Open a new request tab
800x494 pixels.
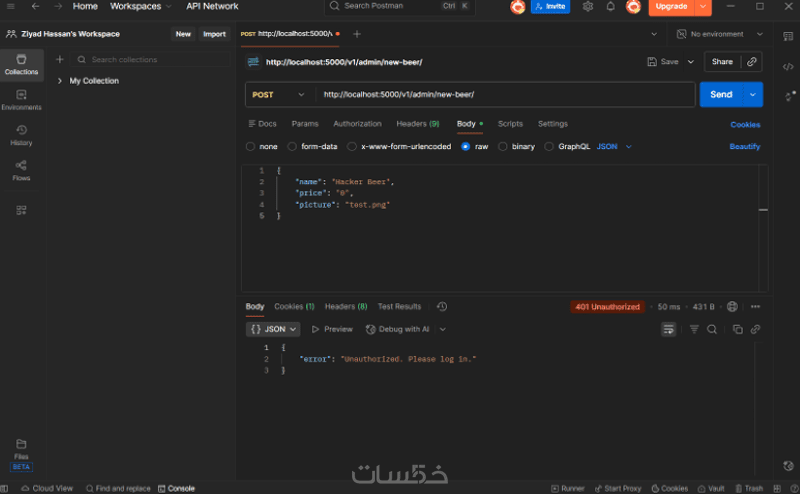pyautogui.click(x=357, y=34)
